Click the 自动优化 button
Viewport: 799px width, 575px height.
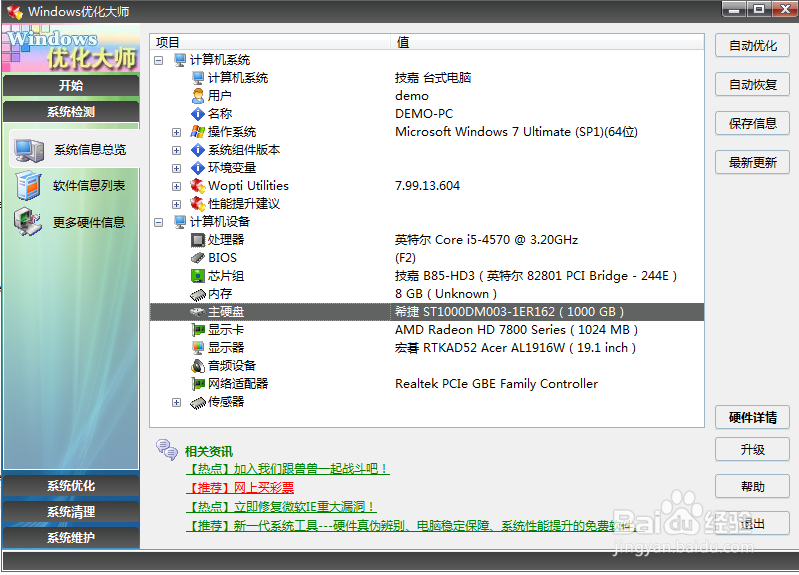[x=752, y=45]
